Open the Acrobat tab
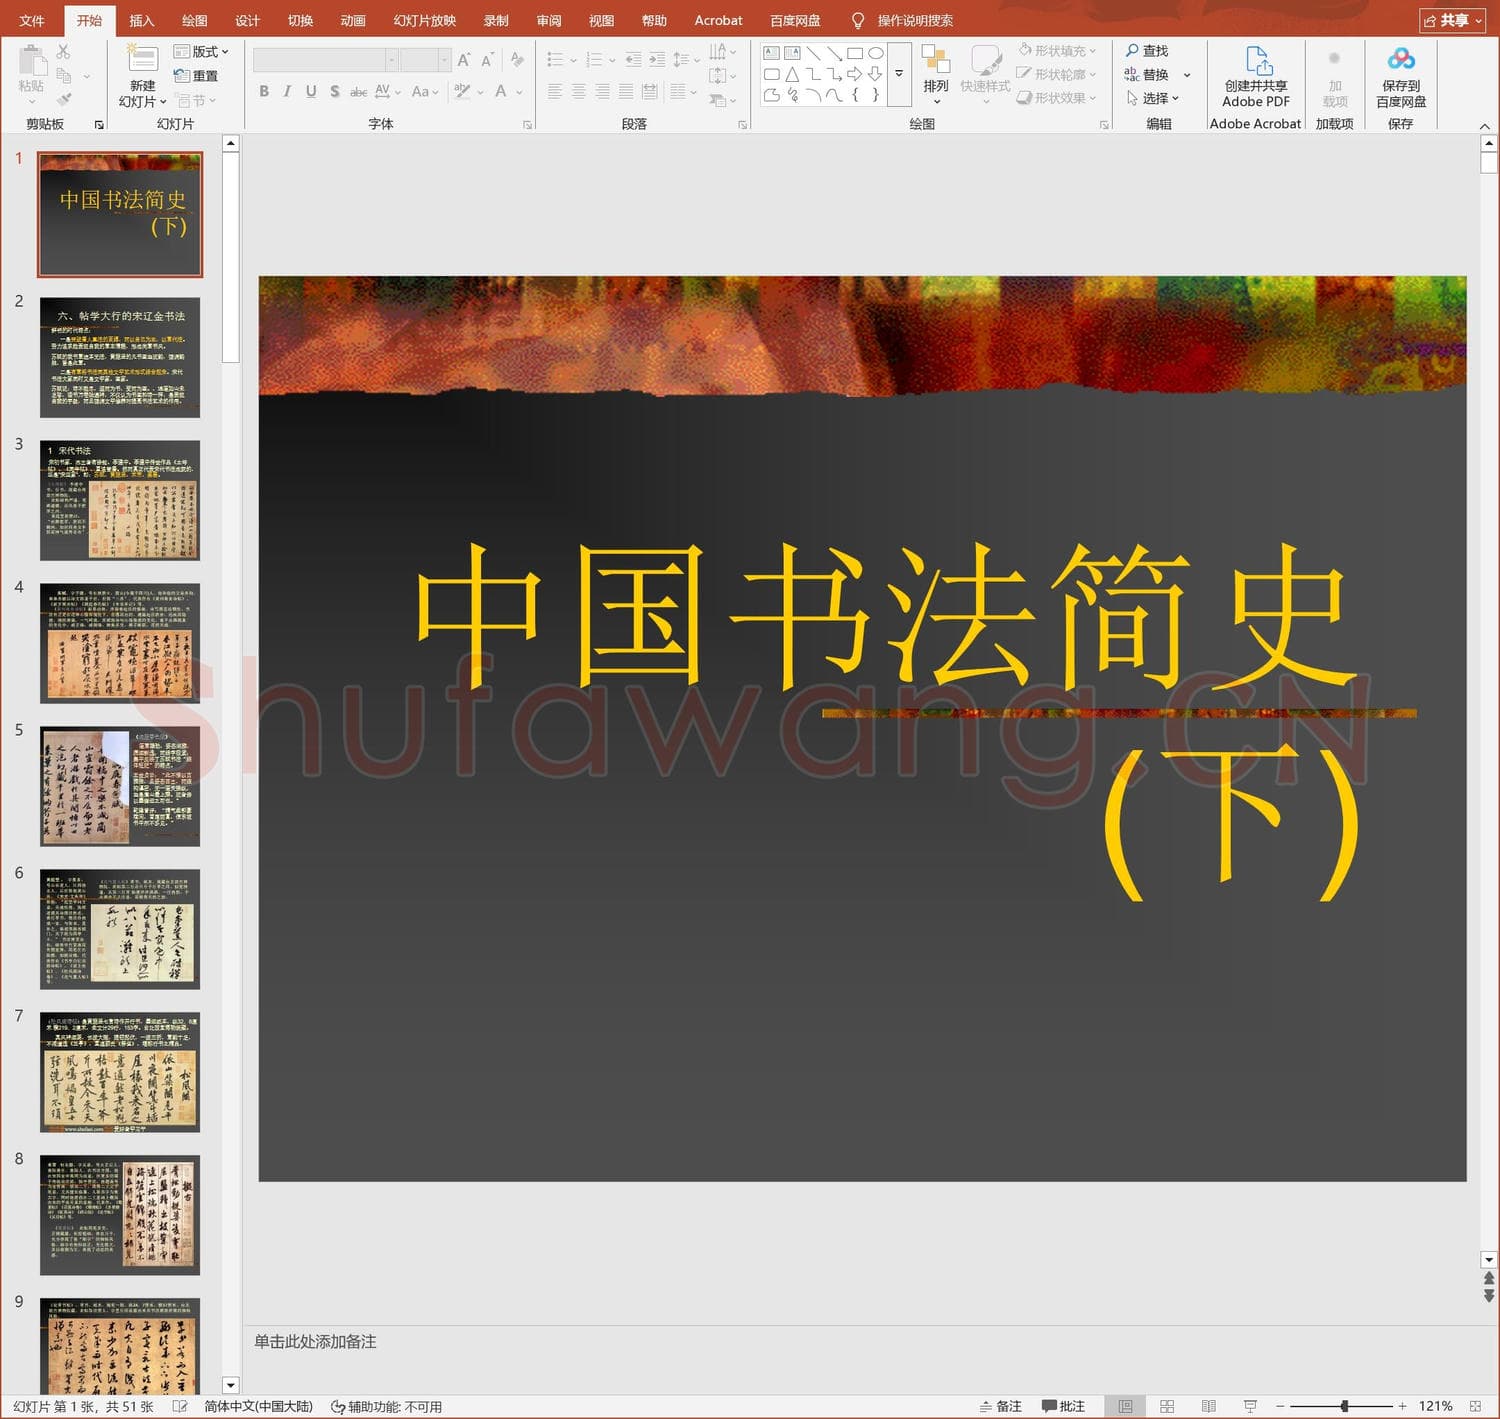This screenshot has height=1419, width=1500. (x=718, y=20)
